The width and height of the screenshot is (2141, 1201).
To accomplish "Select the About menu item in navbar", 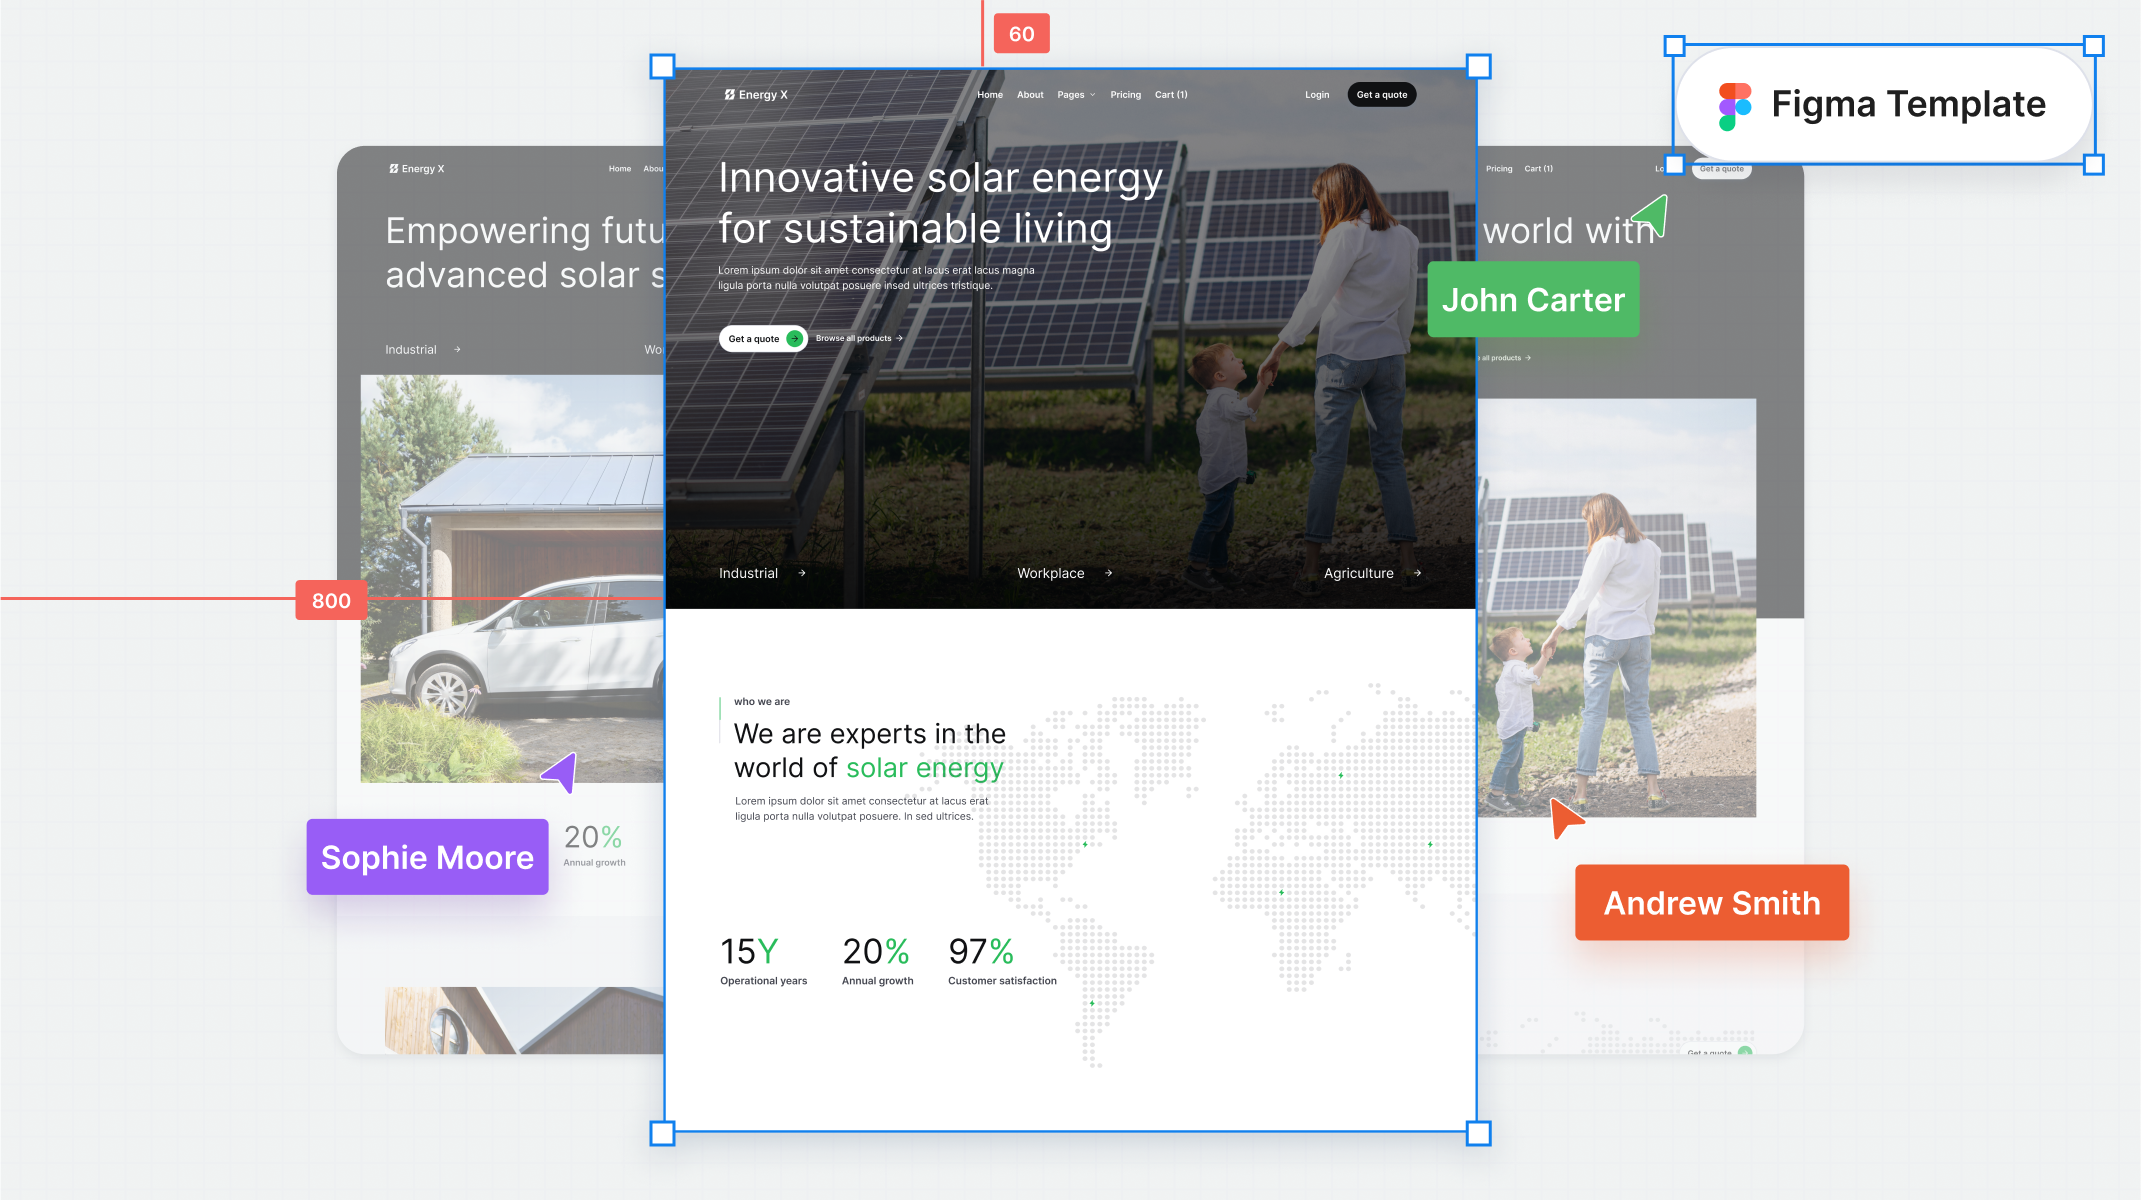I will pos(1031,94).
